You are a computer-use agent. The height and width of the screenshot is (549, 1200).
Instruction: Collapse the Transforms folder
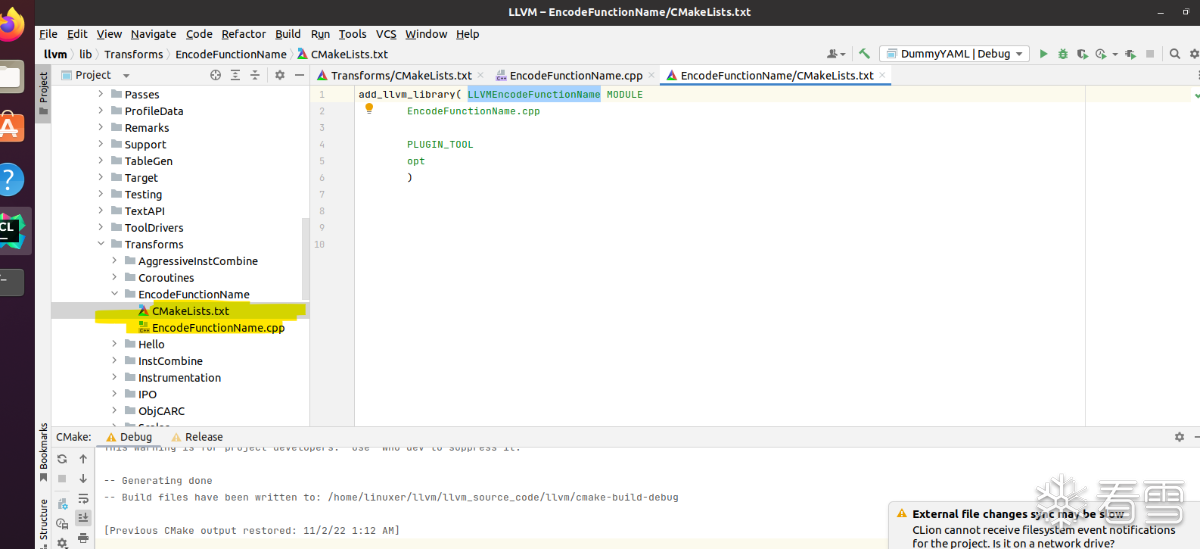click(x=102, y=244)
